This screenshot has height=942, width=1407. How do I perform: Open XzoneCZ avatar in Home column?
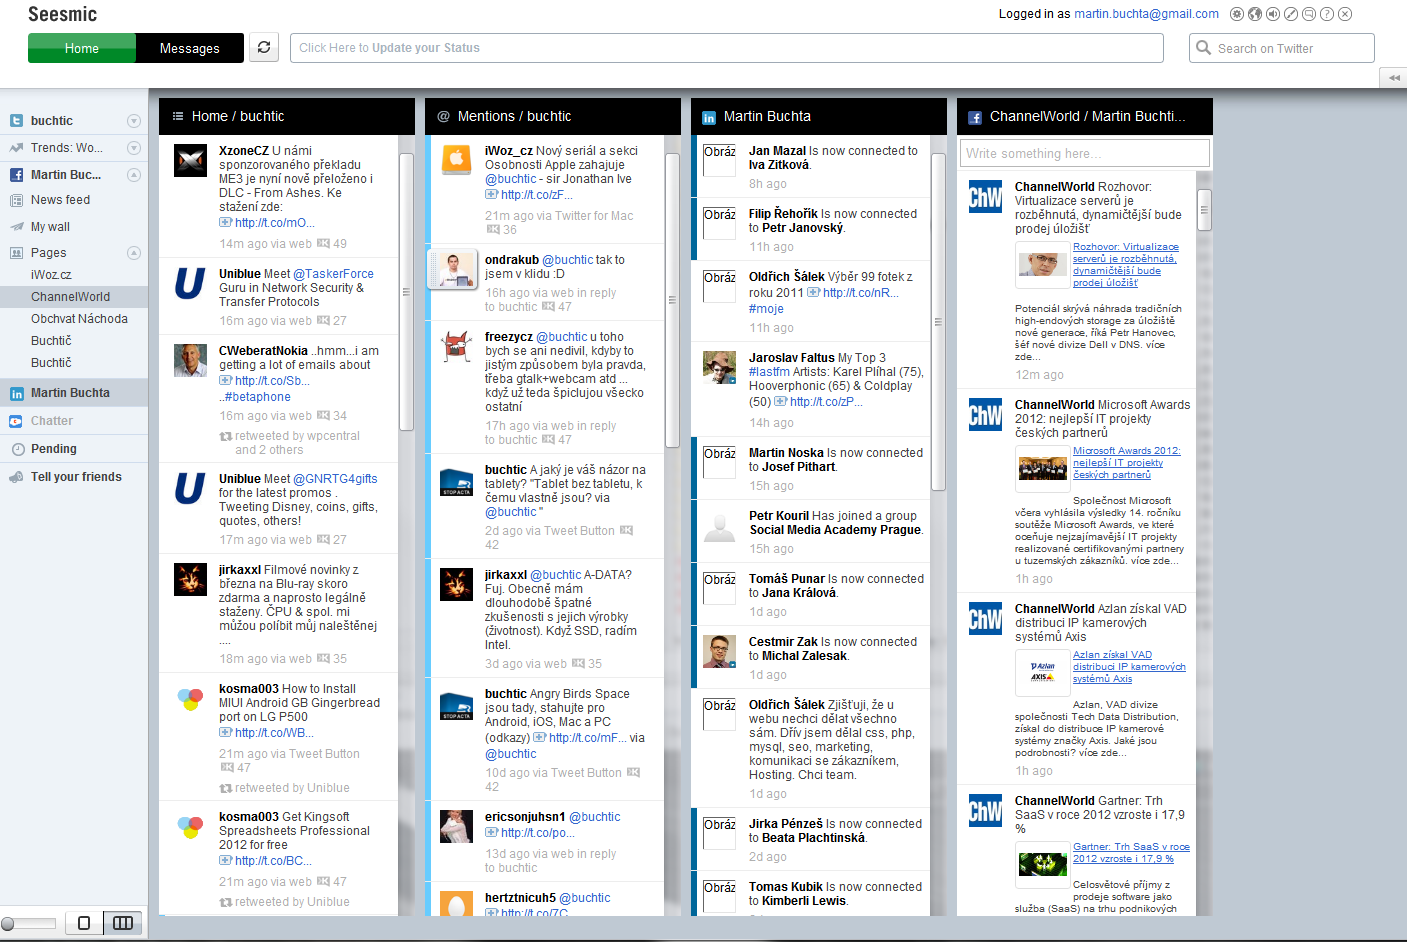pyautogui.click(x=190, y=160)
